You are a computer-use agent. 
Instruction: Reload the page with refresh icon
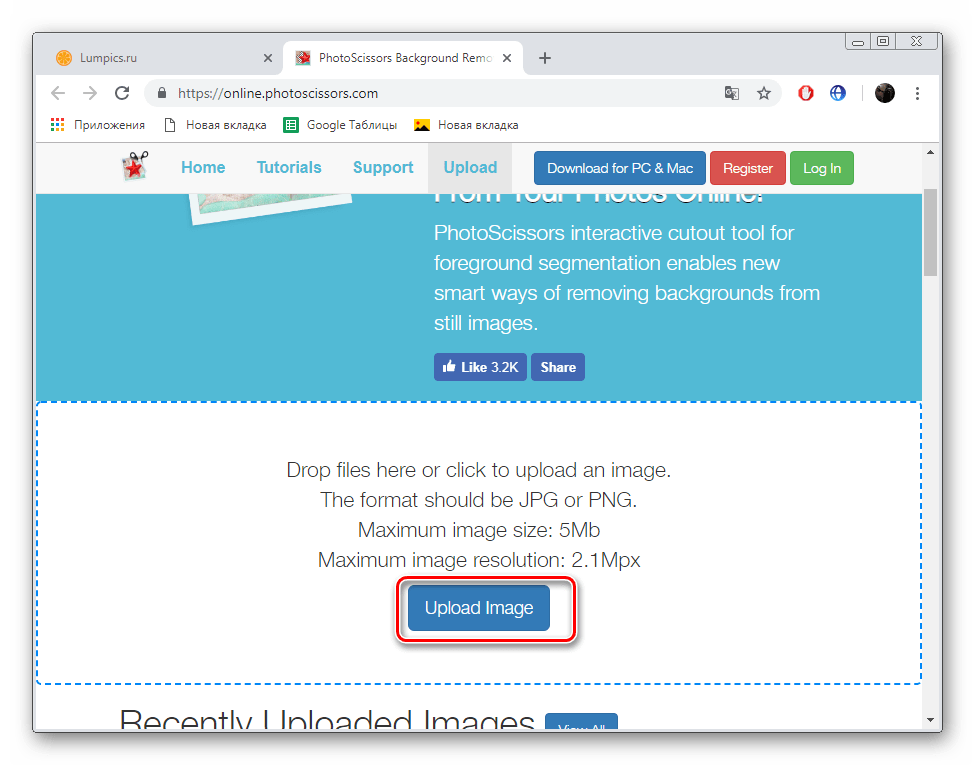click(x=122, y=93)
